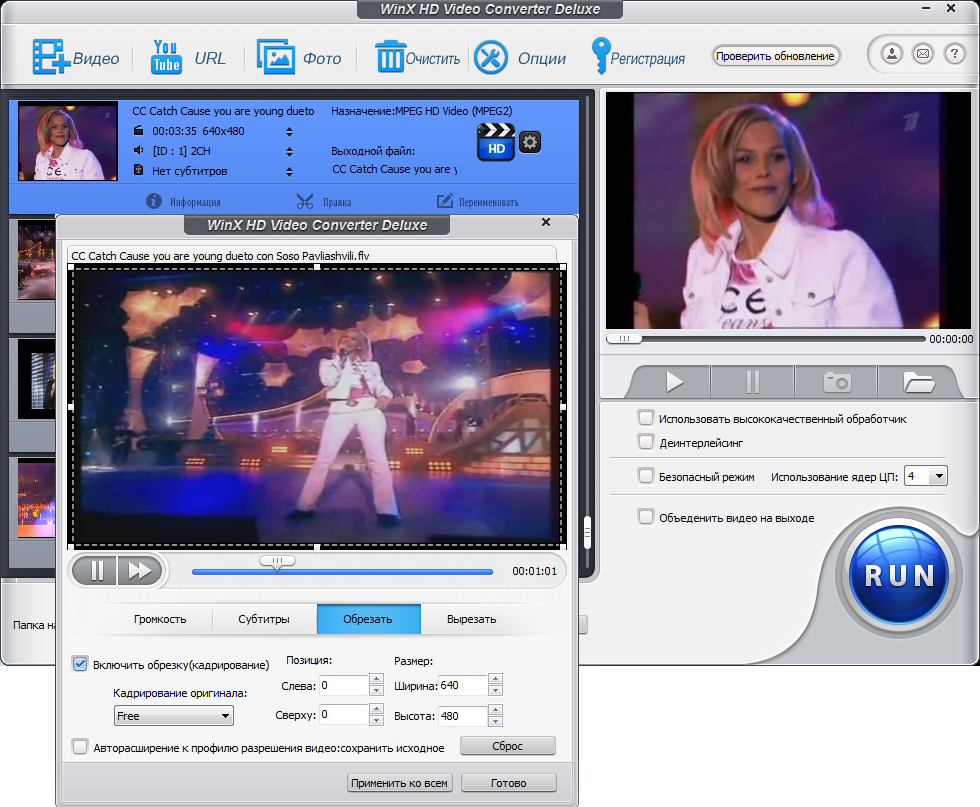This screenshot has width=980, height=807.
Task: Select the Обрезать (Crop) tab
Action: coord(368,619)
